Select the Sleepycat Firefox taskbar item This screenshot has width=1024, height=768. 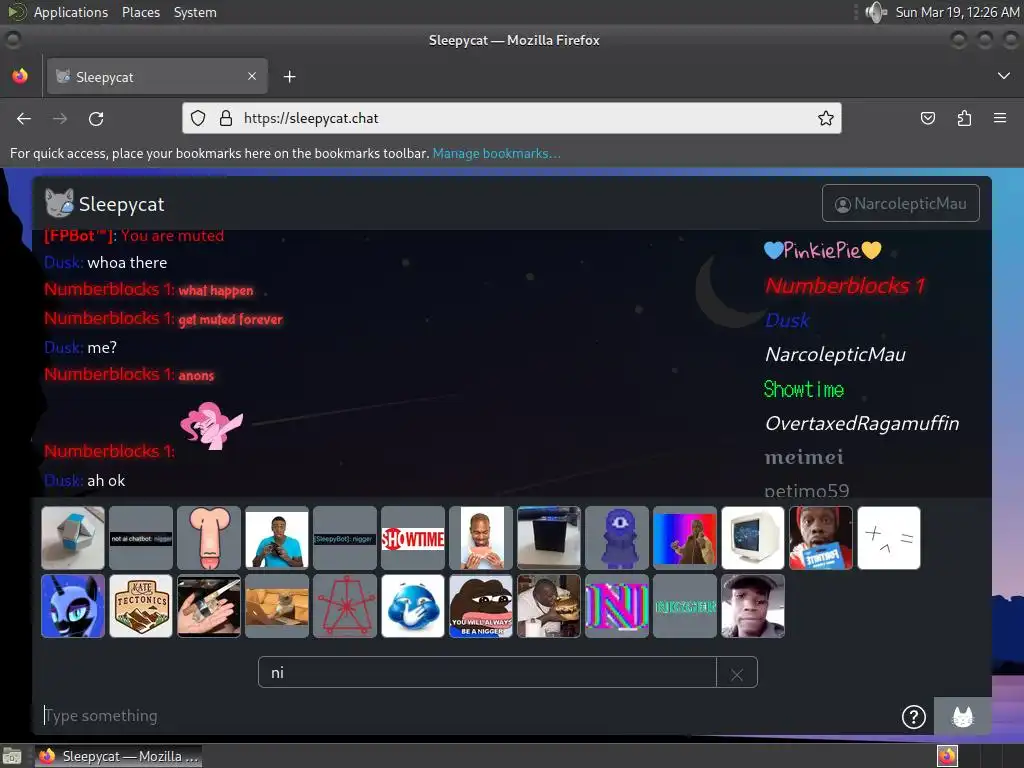118,756
